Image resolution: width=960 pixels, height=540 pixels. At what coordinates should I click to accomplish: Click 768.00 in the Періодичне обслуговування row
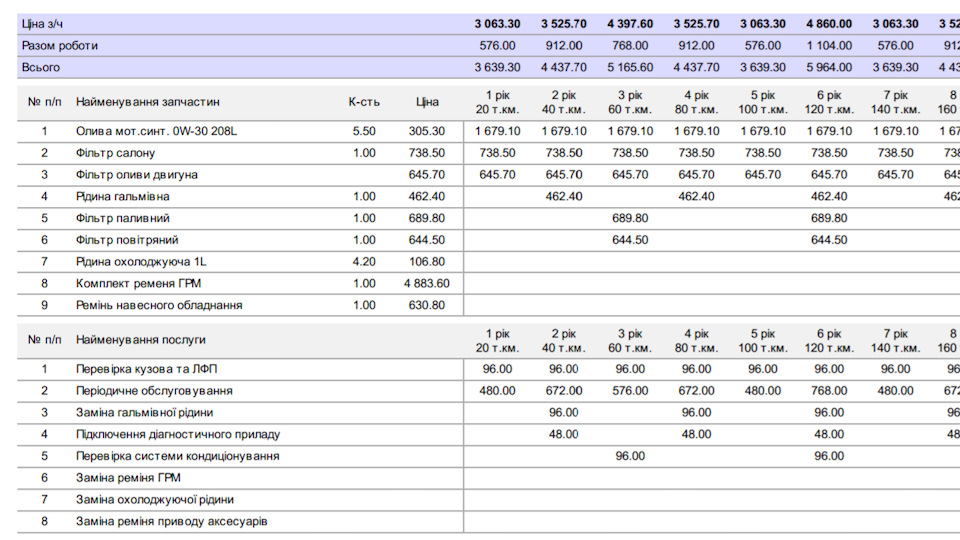(x=829, y=391)
